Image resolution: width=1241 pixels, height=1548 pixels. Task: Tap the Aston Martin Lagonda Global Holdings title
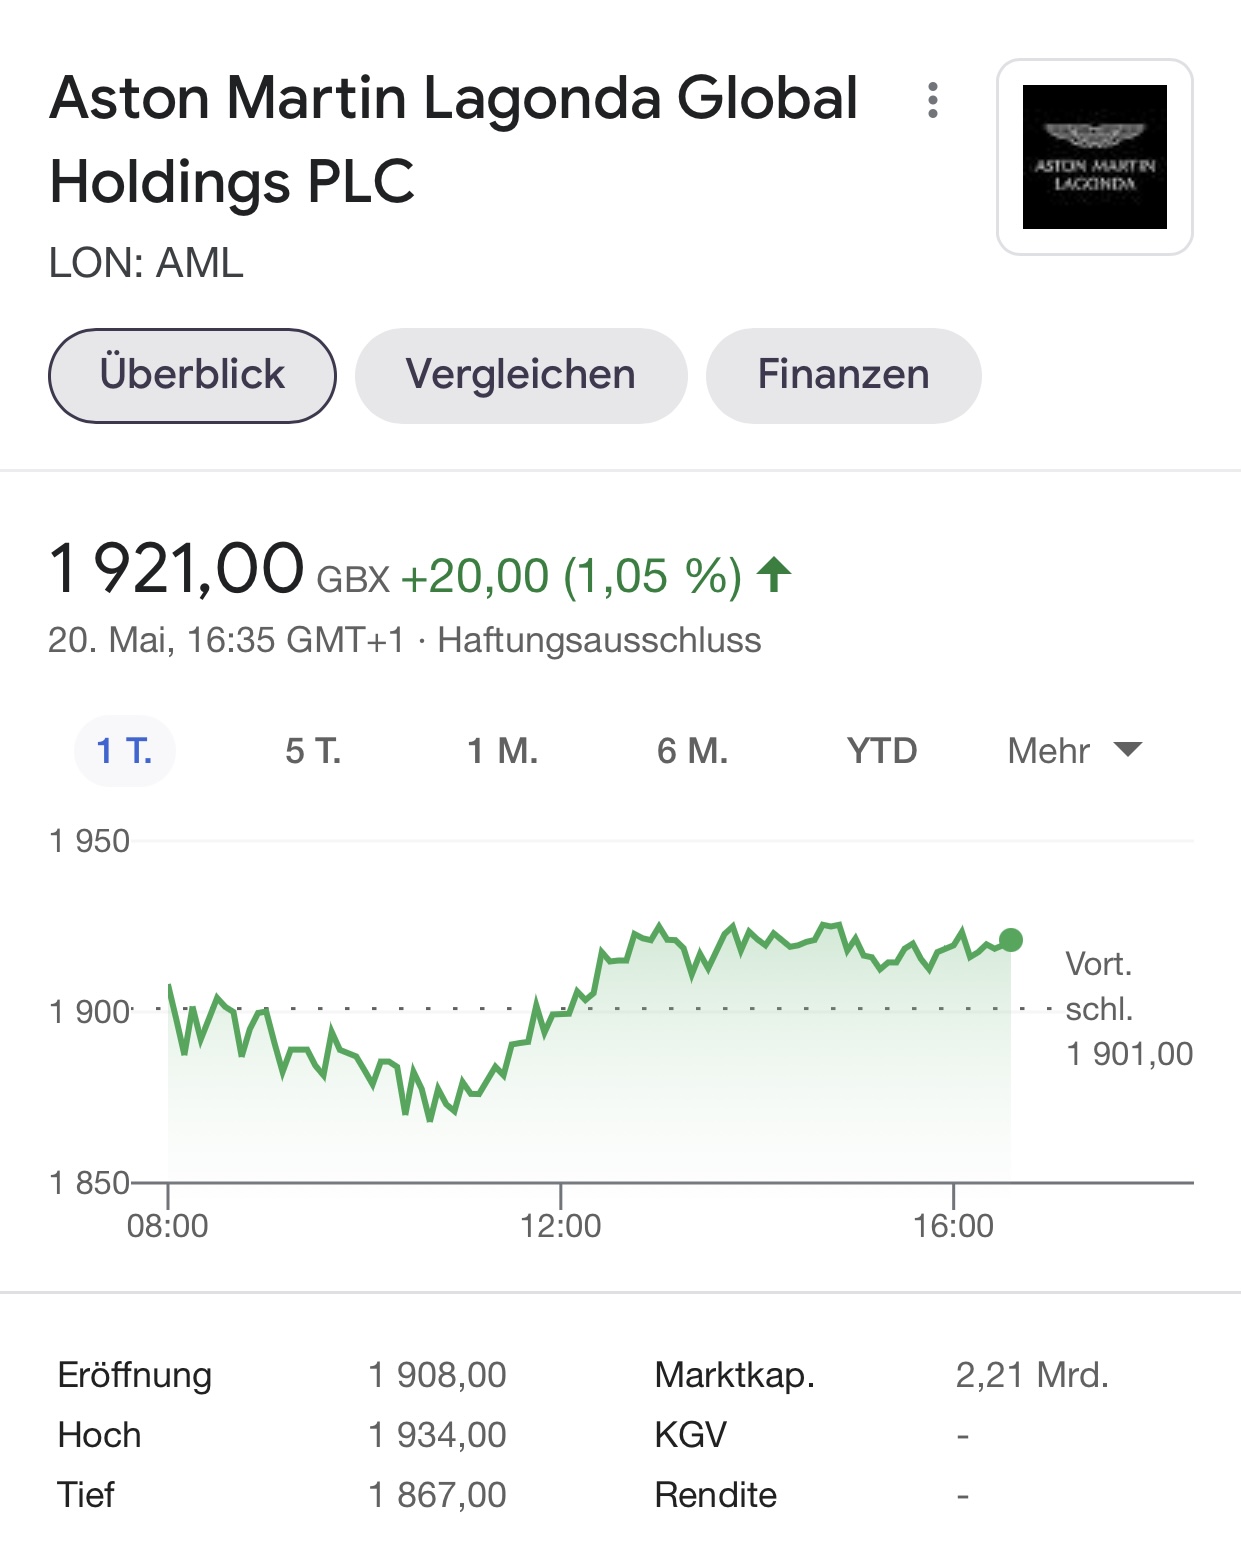click(x=453, y=140)
